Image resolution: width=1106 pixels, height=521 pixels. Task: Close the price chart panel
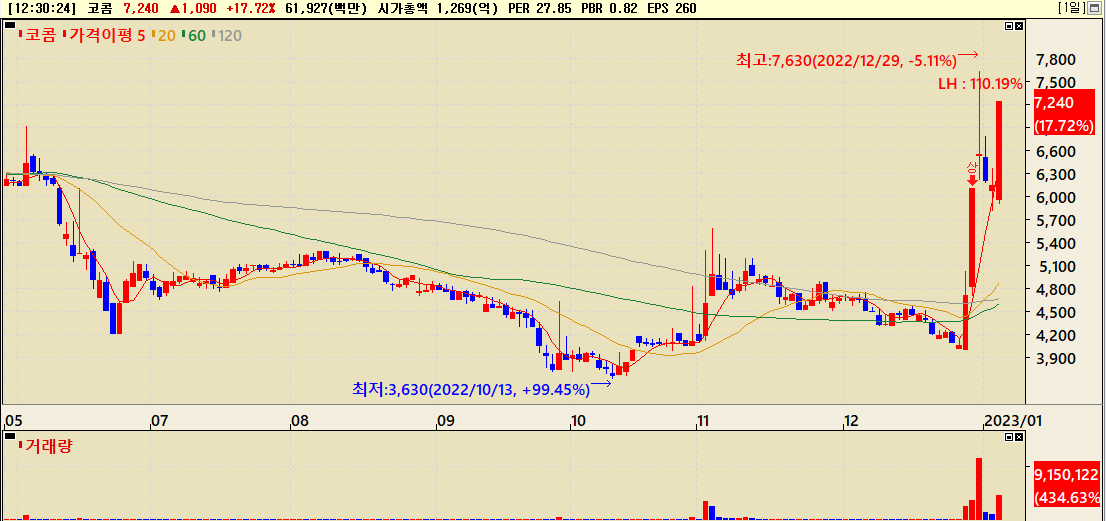click(x=1018, y=25)
